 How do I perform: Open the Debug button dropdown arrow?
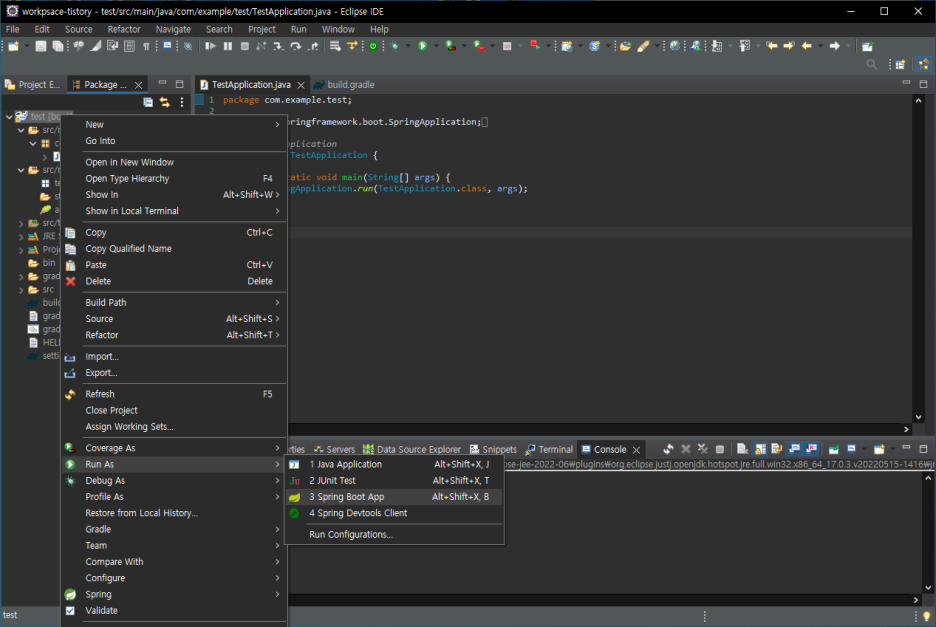click(x=408, y=46)
